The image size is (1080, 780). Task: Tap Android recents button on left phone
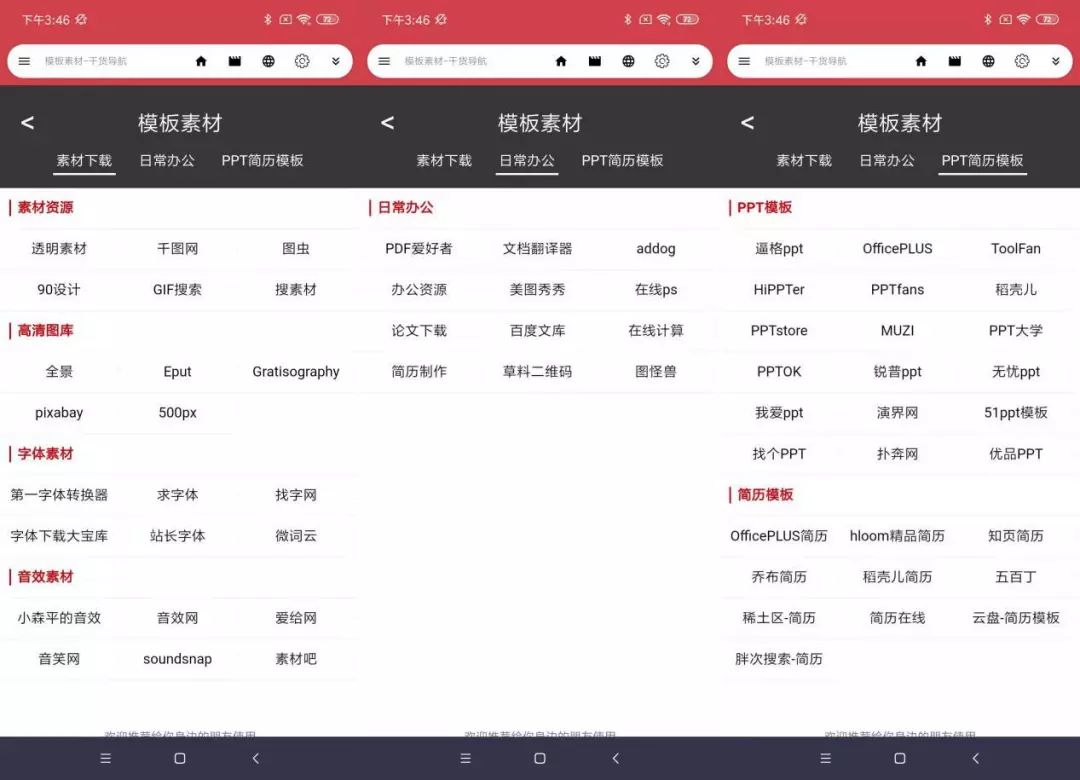(105, 759)
